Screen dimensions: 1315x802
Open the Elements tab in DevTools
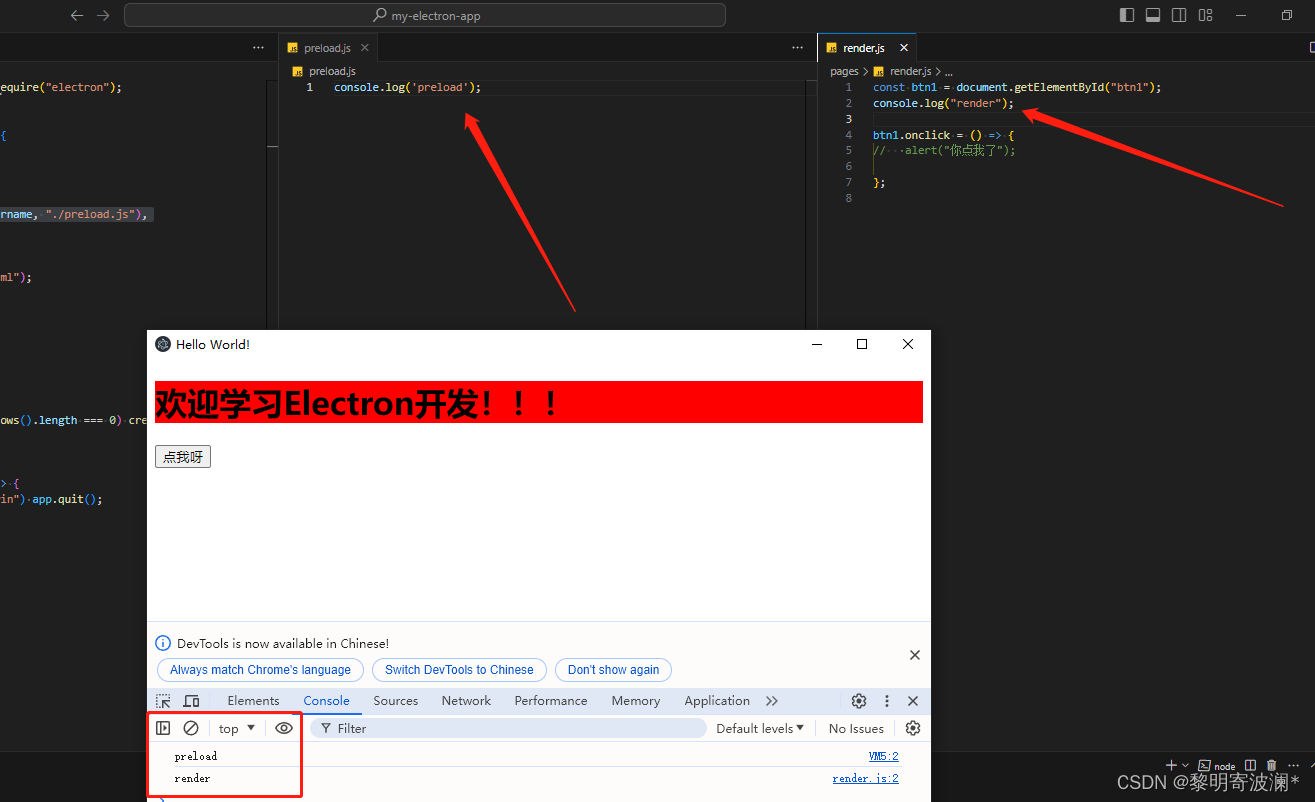click(253, 701)
